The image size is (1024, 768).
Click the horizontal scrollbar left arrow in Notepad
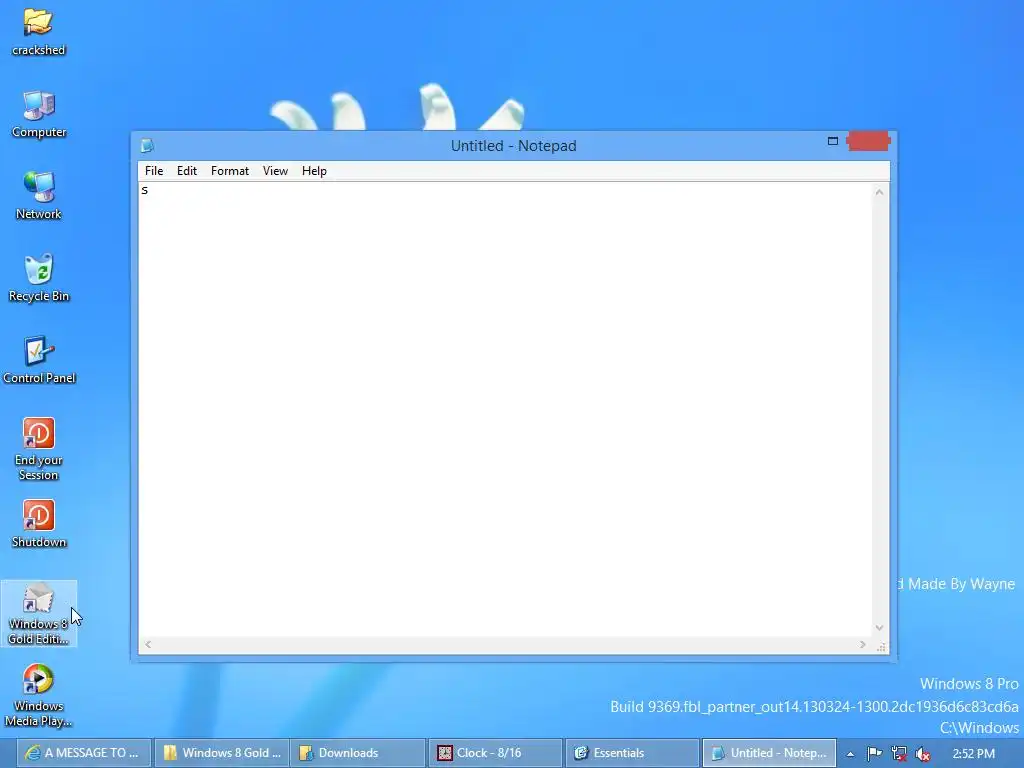point(148,645)
